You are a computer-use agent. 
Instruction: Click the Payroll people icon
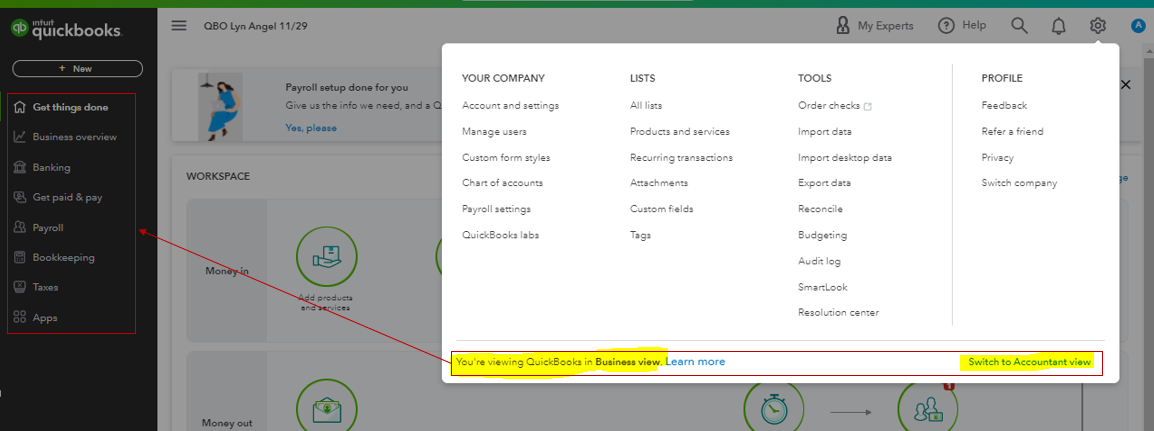coord(21,227)
